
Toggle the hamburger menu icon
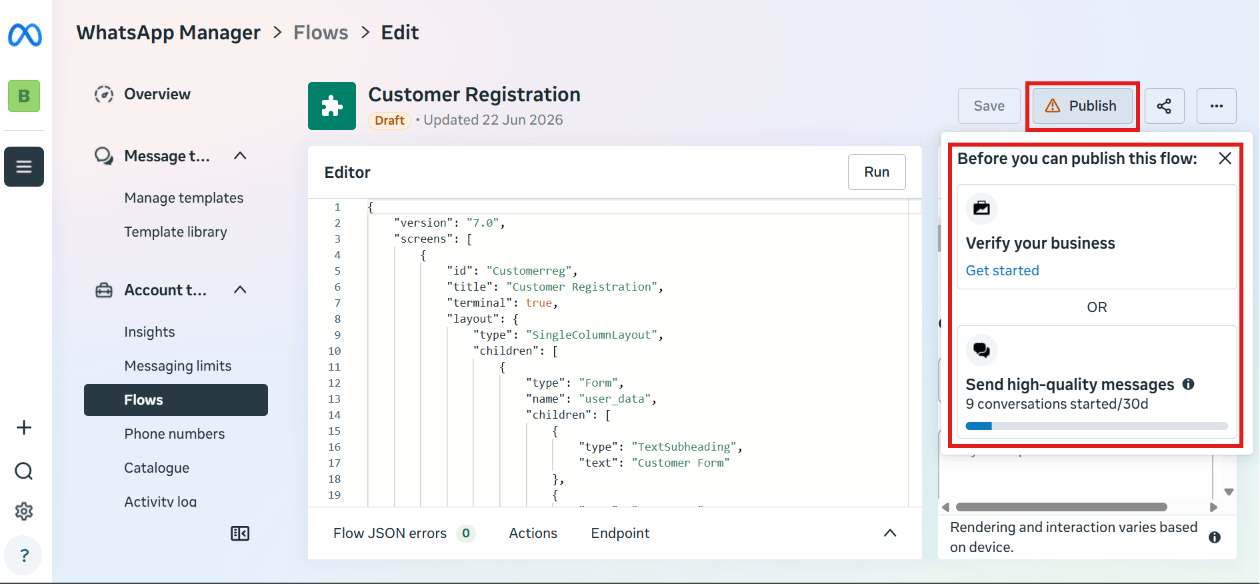point(24,167)
